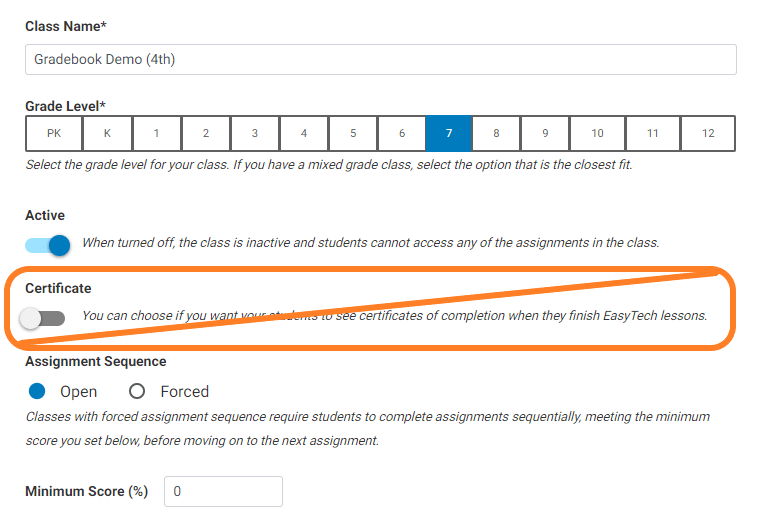This screenshot has height=526, width=759.
Task: Turn off the Active class toggle
Action: (x=47, y=245)
